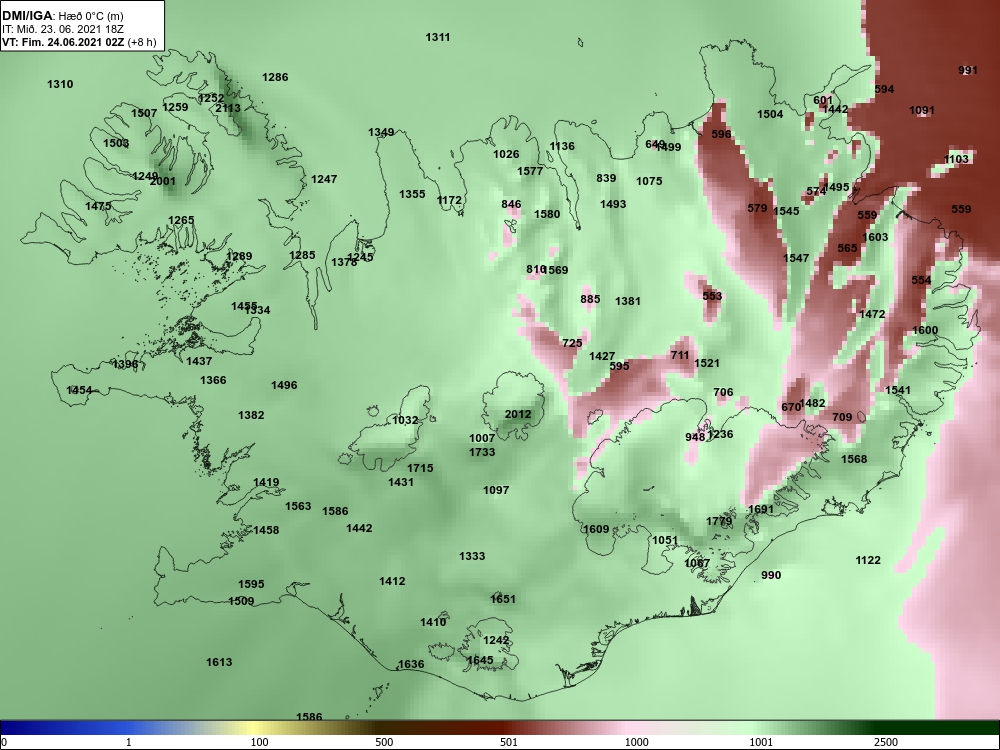Viewport: 1000px width, 750px height.
Task: Select the map value 1097
Action: click(x=496, y=490)
